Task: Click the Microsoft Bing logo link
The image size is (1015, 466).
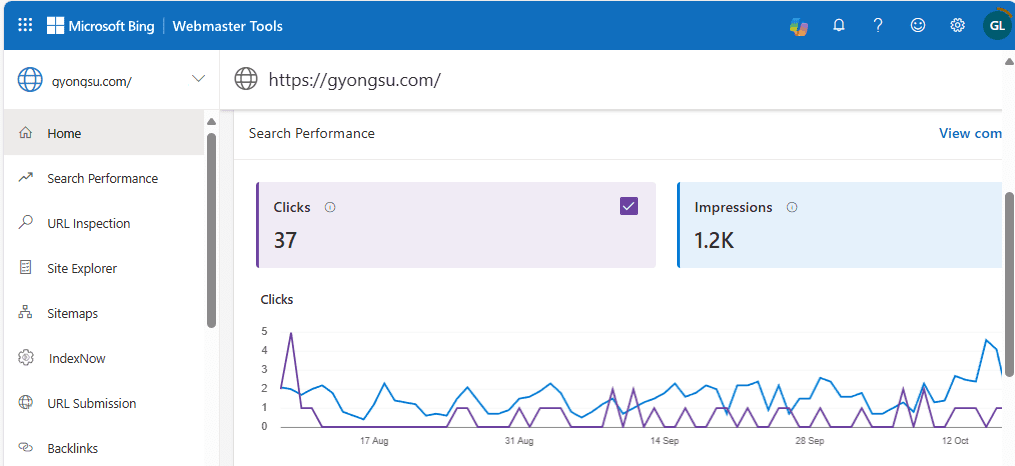Action: click(101, 26)
